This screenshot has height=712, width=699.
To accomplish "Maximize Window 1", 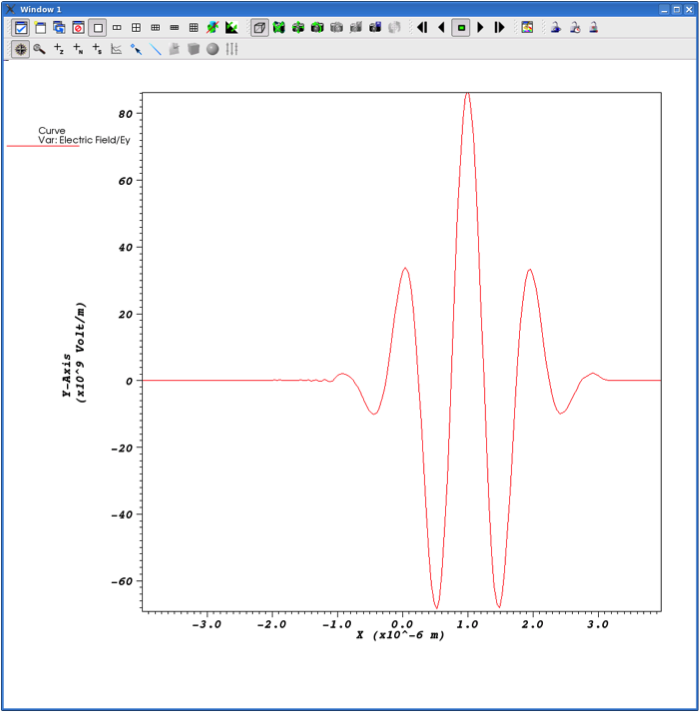I will pyautogui.click(x=677, y=9).
